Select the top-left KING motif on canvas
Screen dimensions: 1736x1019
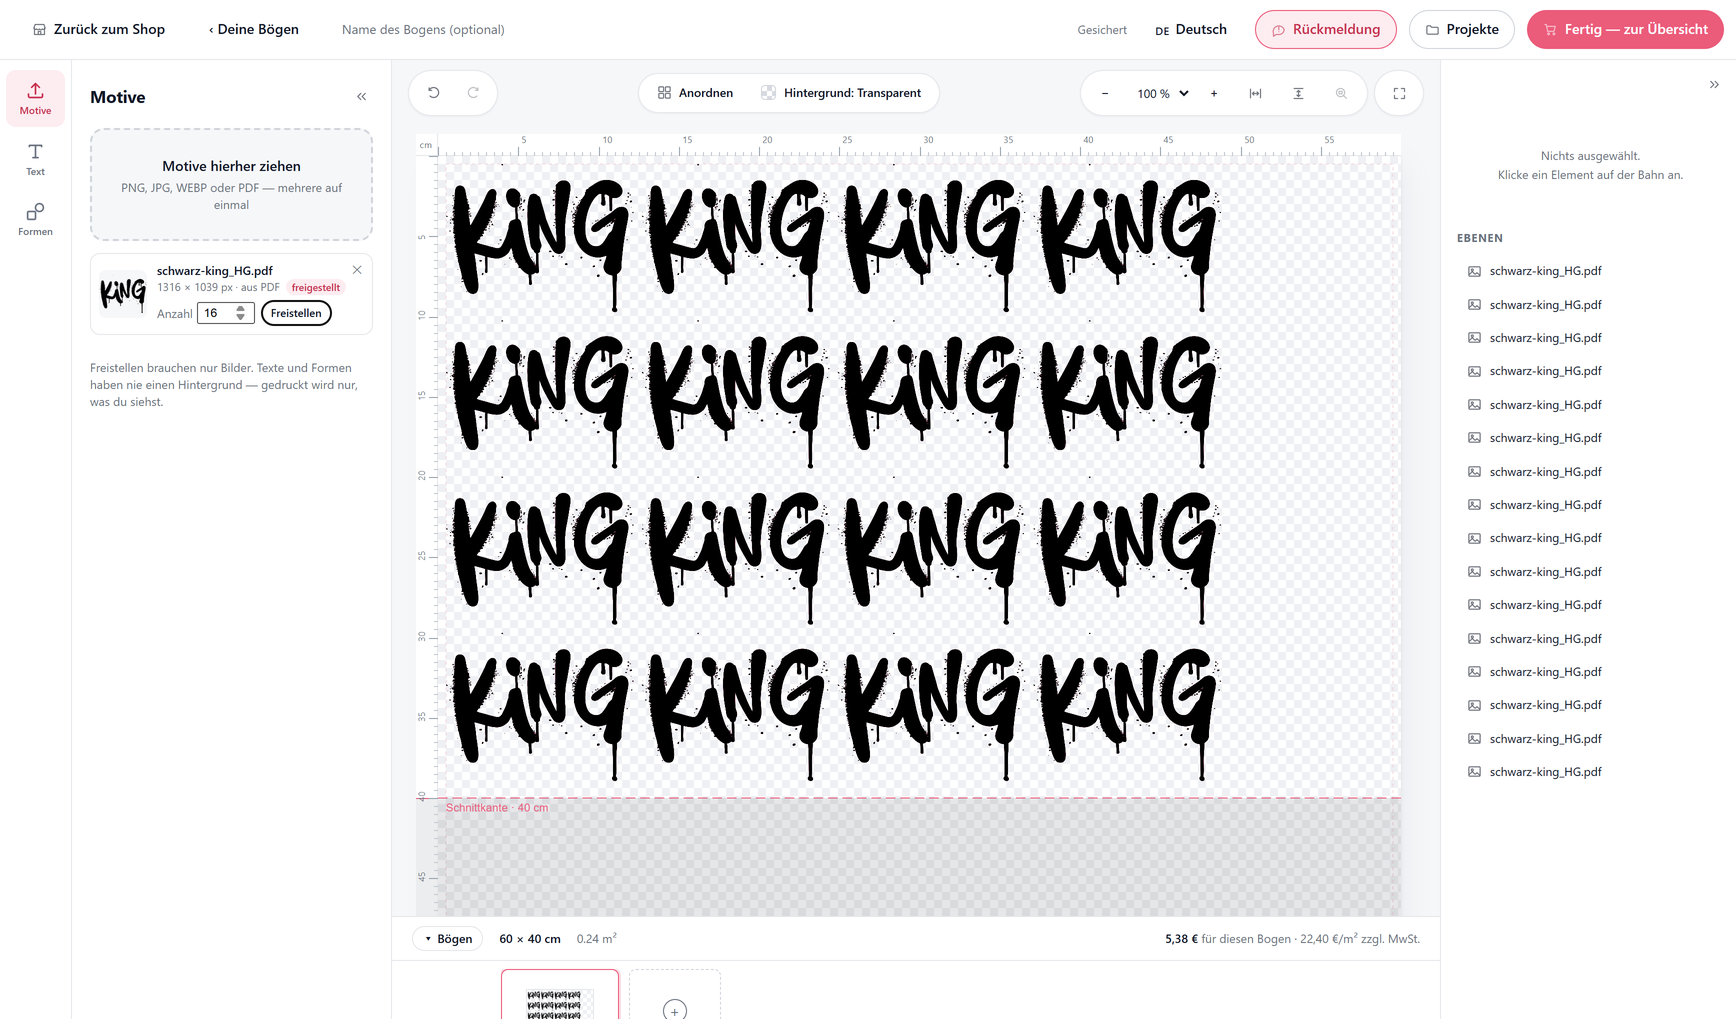click(x=541, y=242)
